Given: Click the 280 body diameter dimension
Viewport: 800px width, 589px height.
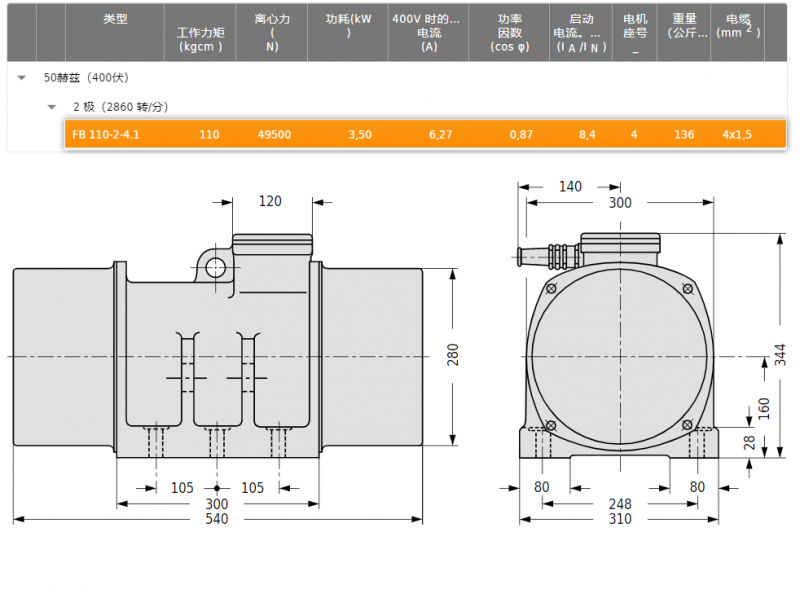Looking at the screenshot, I should pos(453,355).
